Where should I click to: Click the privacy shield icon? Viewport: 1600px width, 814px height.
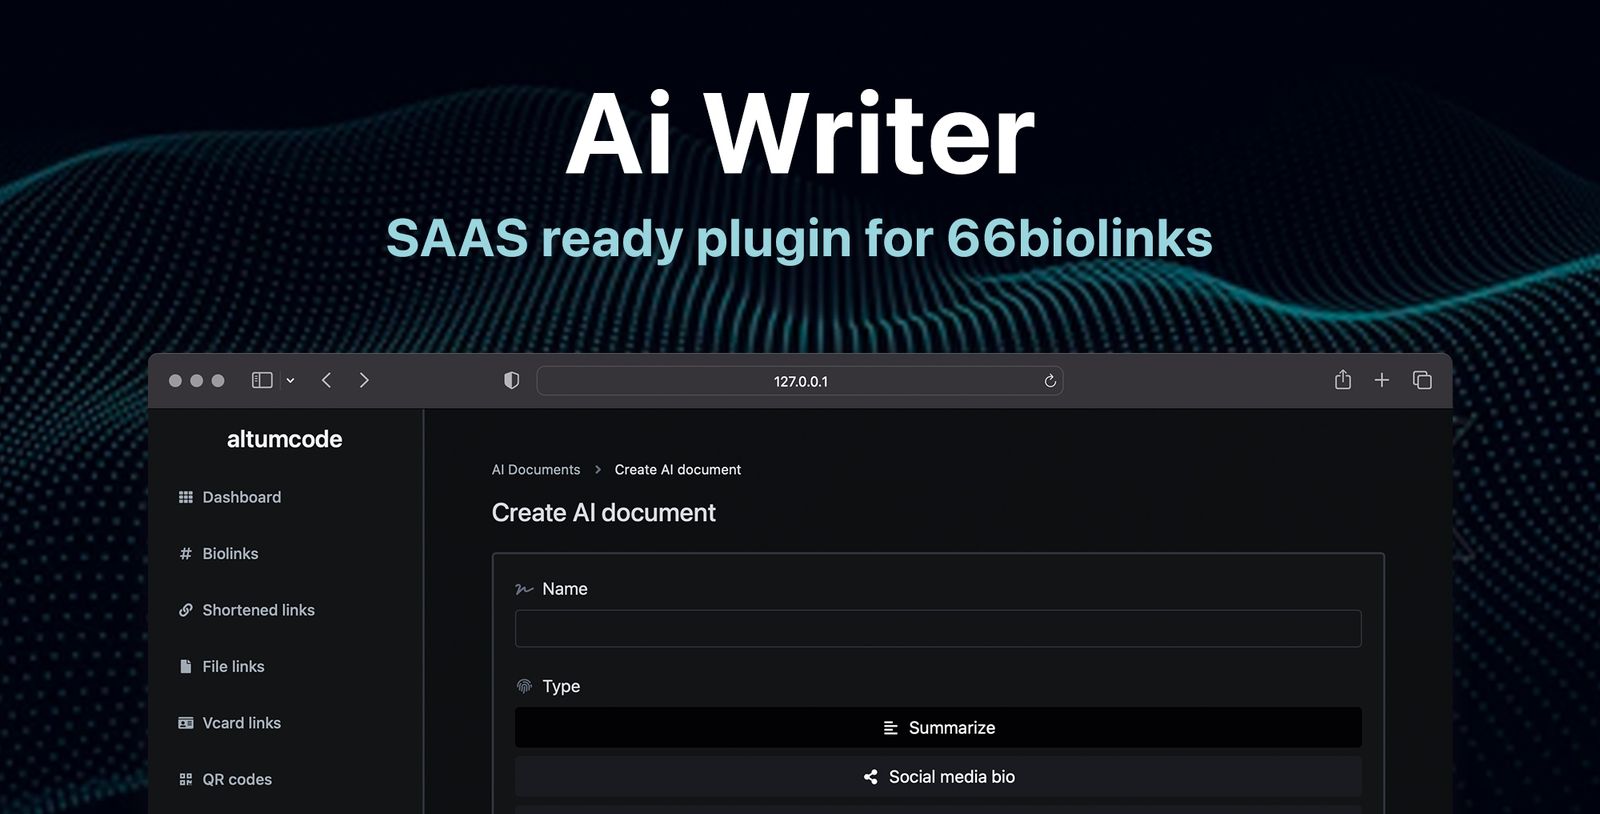tap(511, 380)
